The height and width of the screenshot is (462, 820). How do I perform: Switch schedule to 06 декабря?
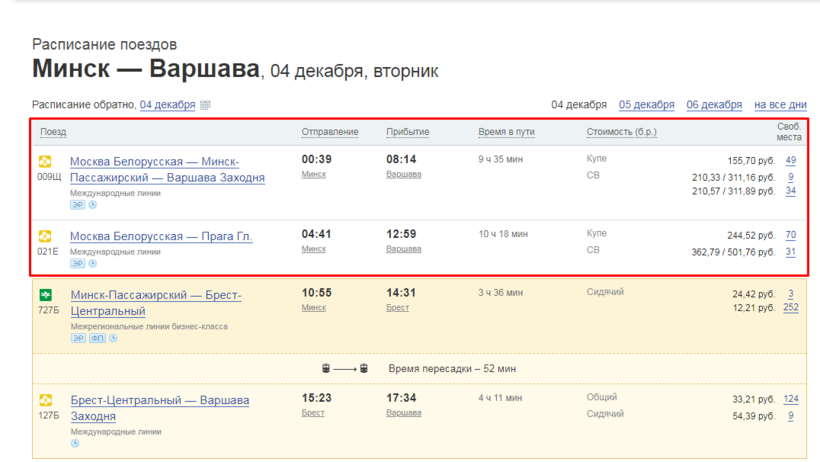pyautogui.click(x=714, y=105)
